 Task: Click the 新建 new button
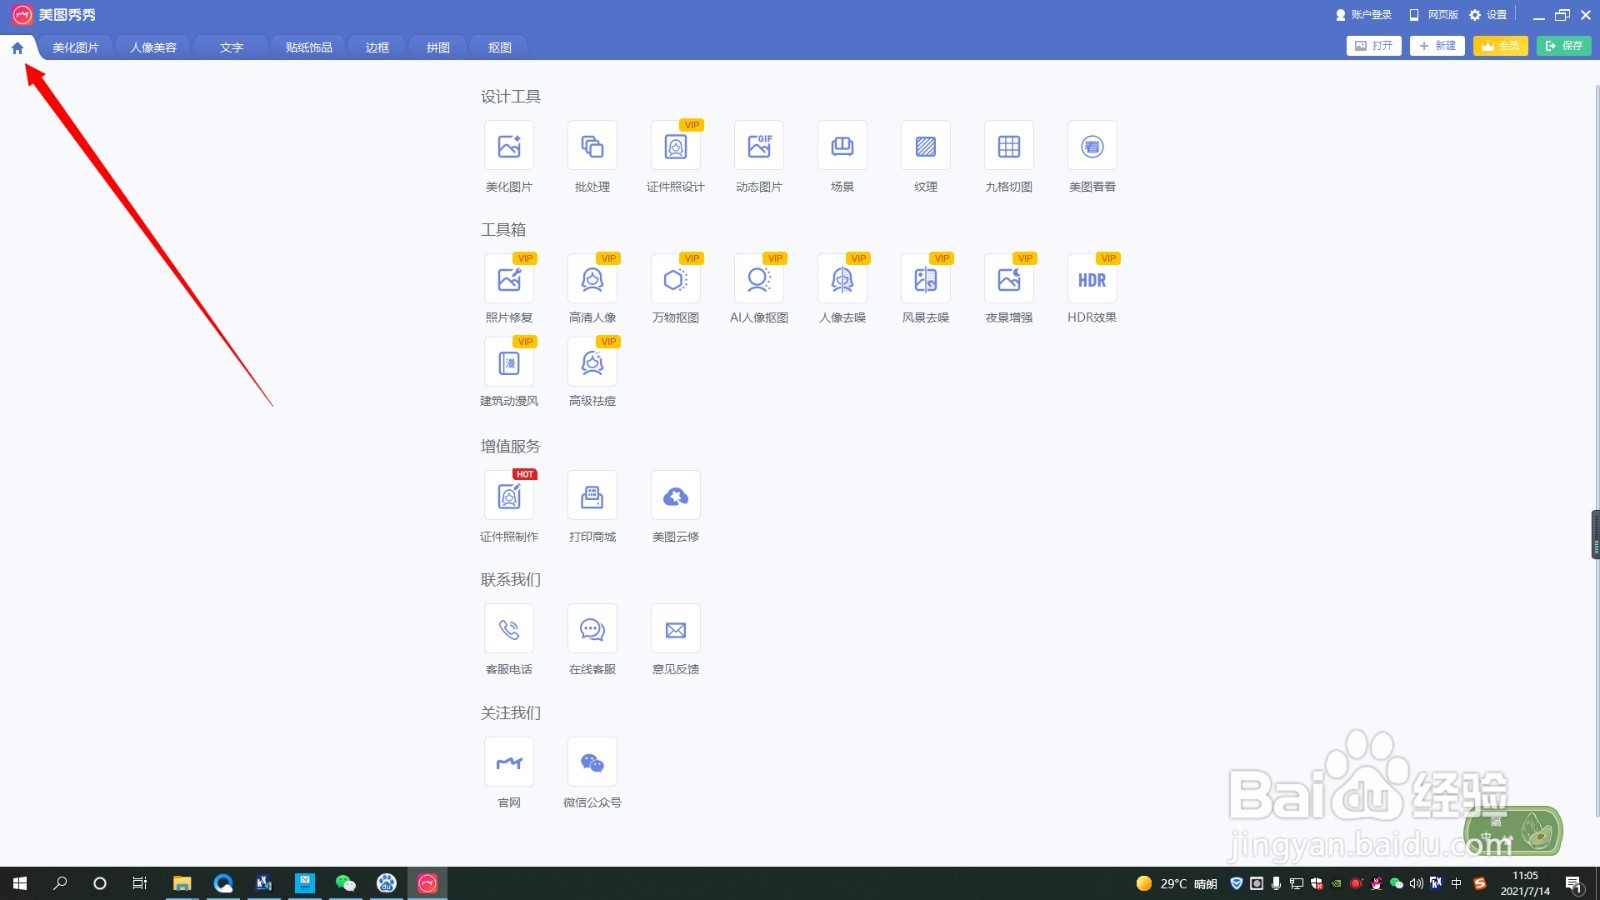[1437, 46]
